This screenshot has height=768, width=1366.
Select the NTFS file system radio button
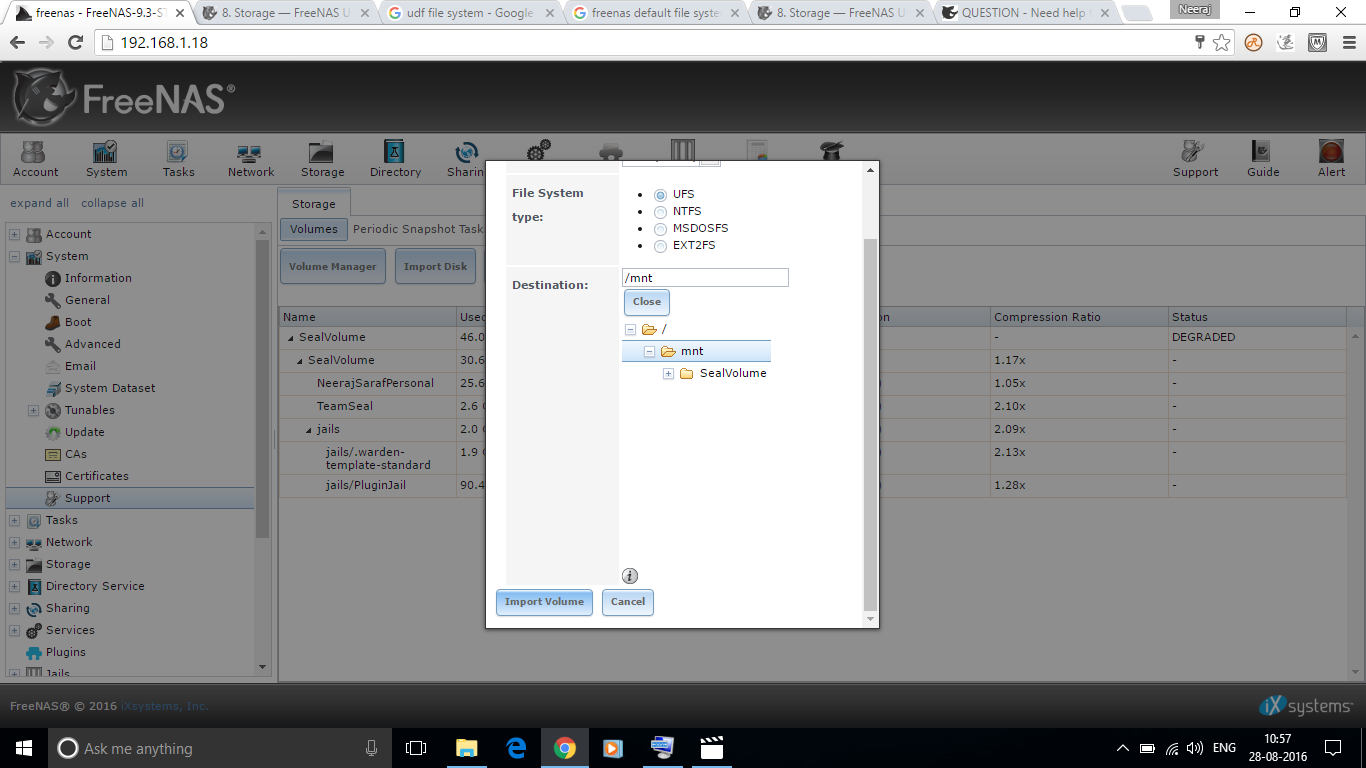coord(660,212)
